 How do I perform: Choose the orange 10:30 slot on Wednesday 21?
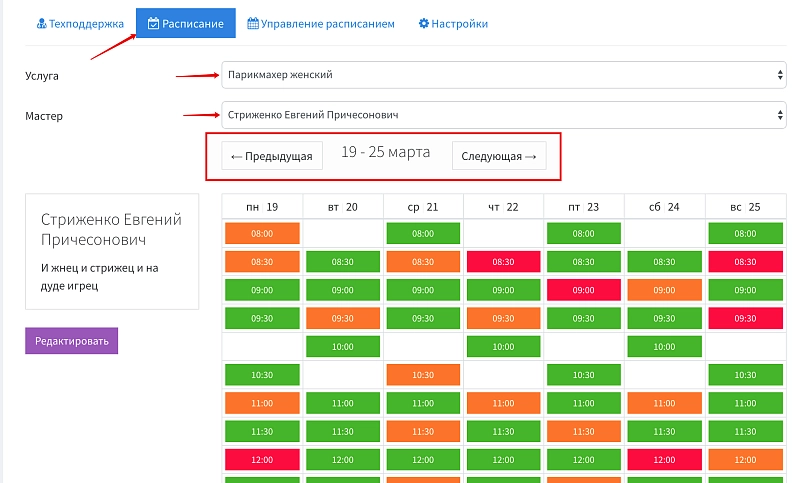(x=423, y=375)
